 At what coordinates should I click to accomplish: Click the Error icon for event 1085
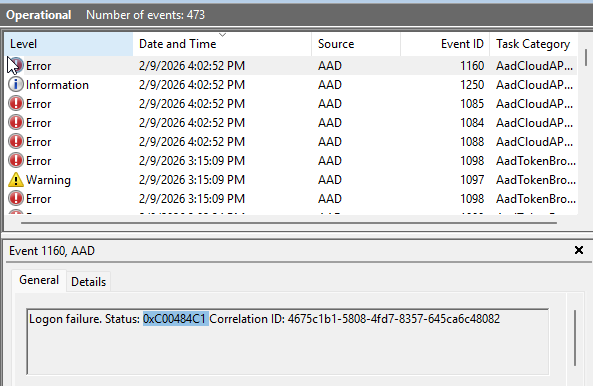[x=16, y=103]
